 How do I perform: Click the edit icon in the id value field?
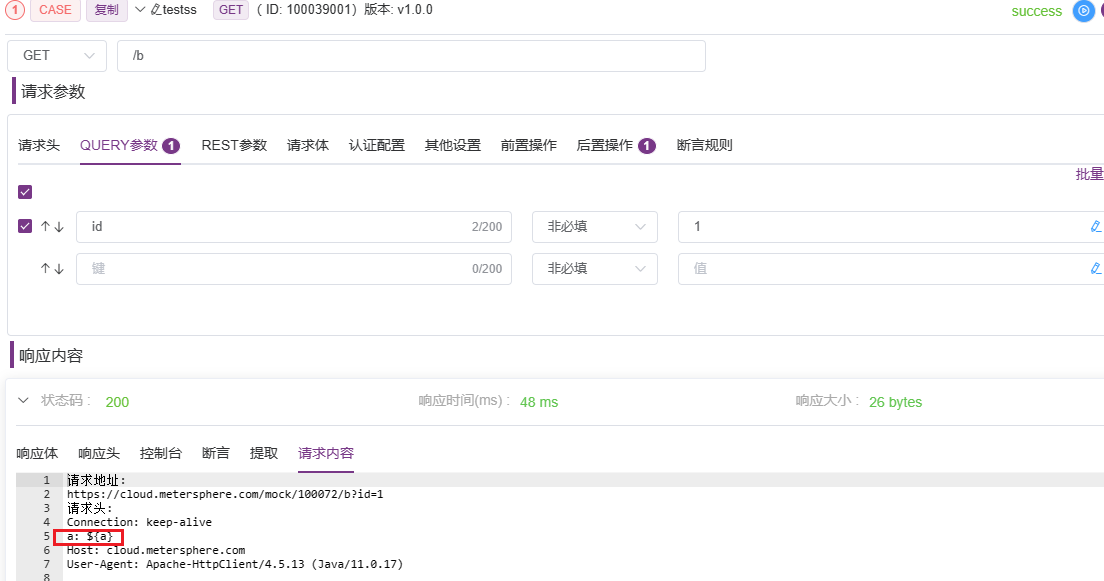click(x=1096, y=226)
